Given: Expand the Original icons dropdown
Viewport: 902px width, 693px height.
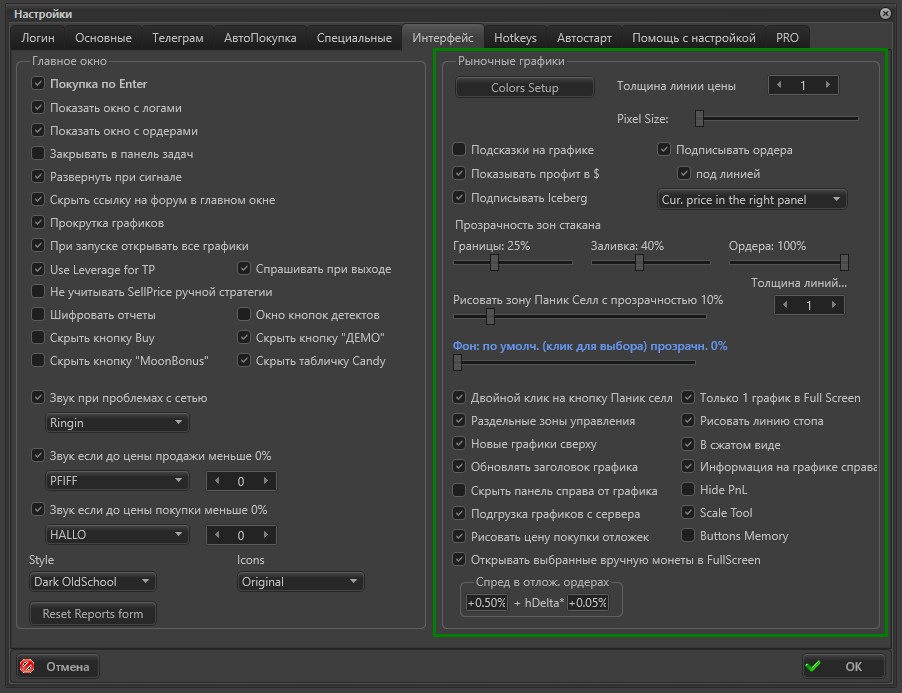Looking at the screenshot, I should point(300,581).
